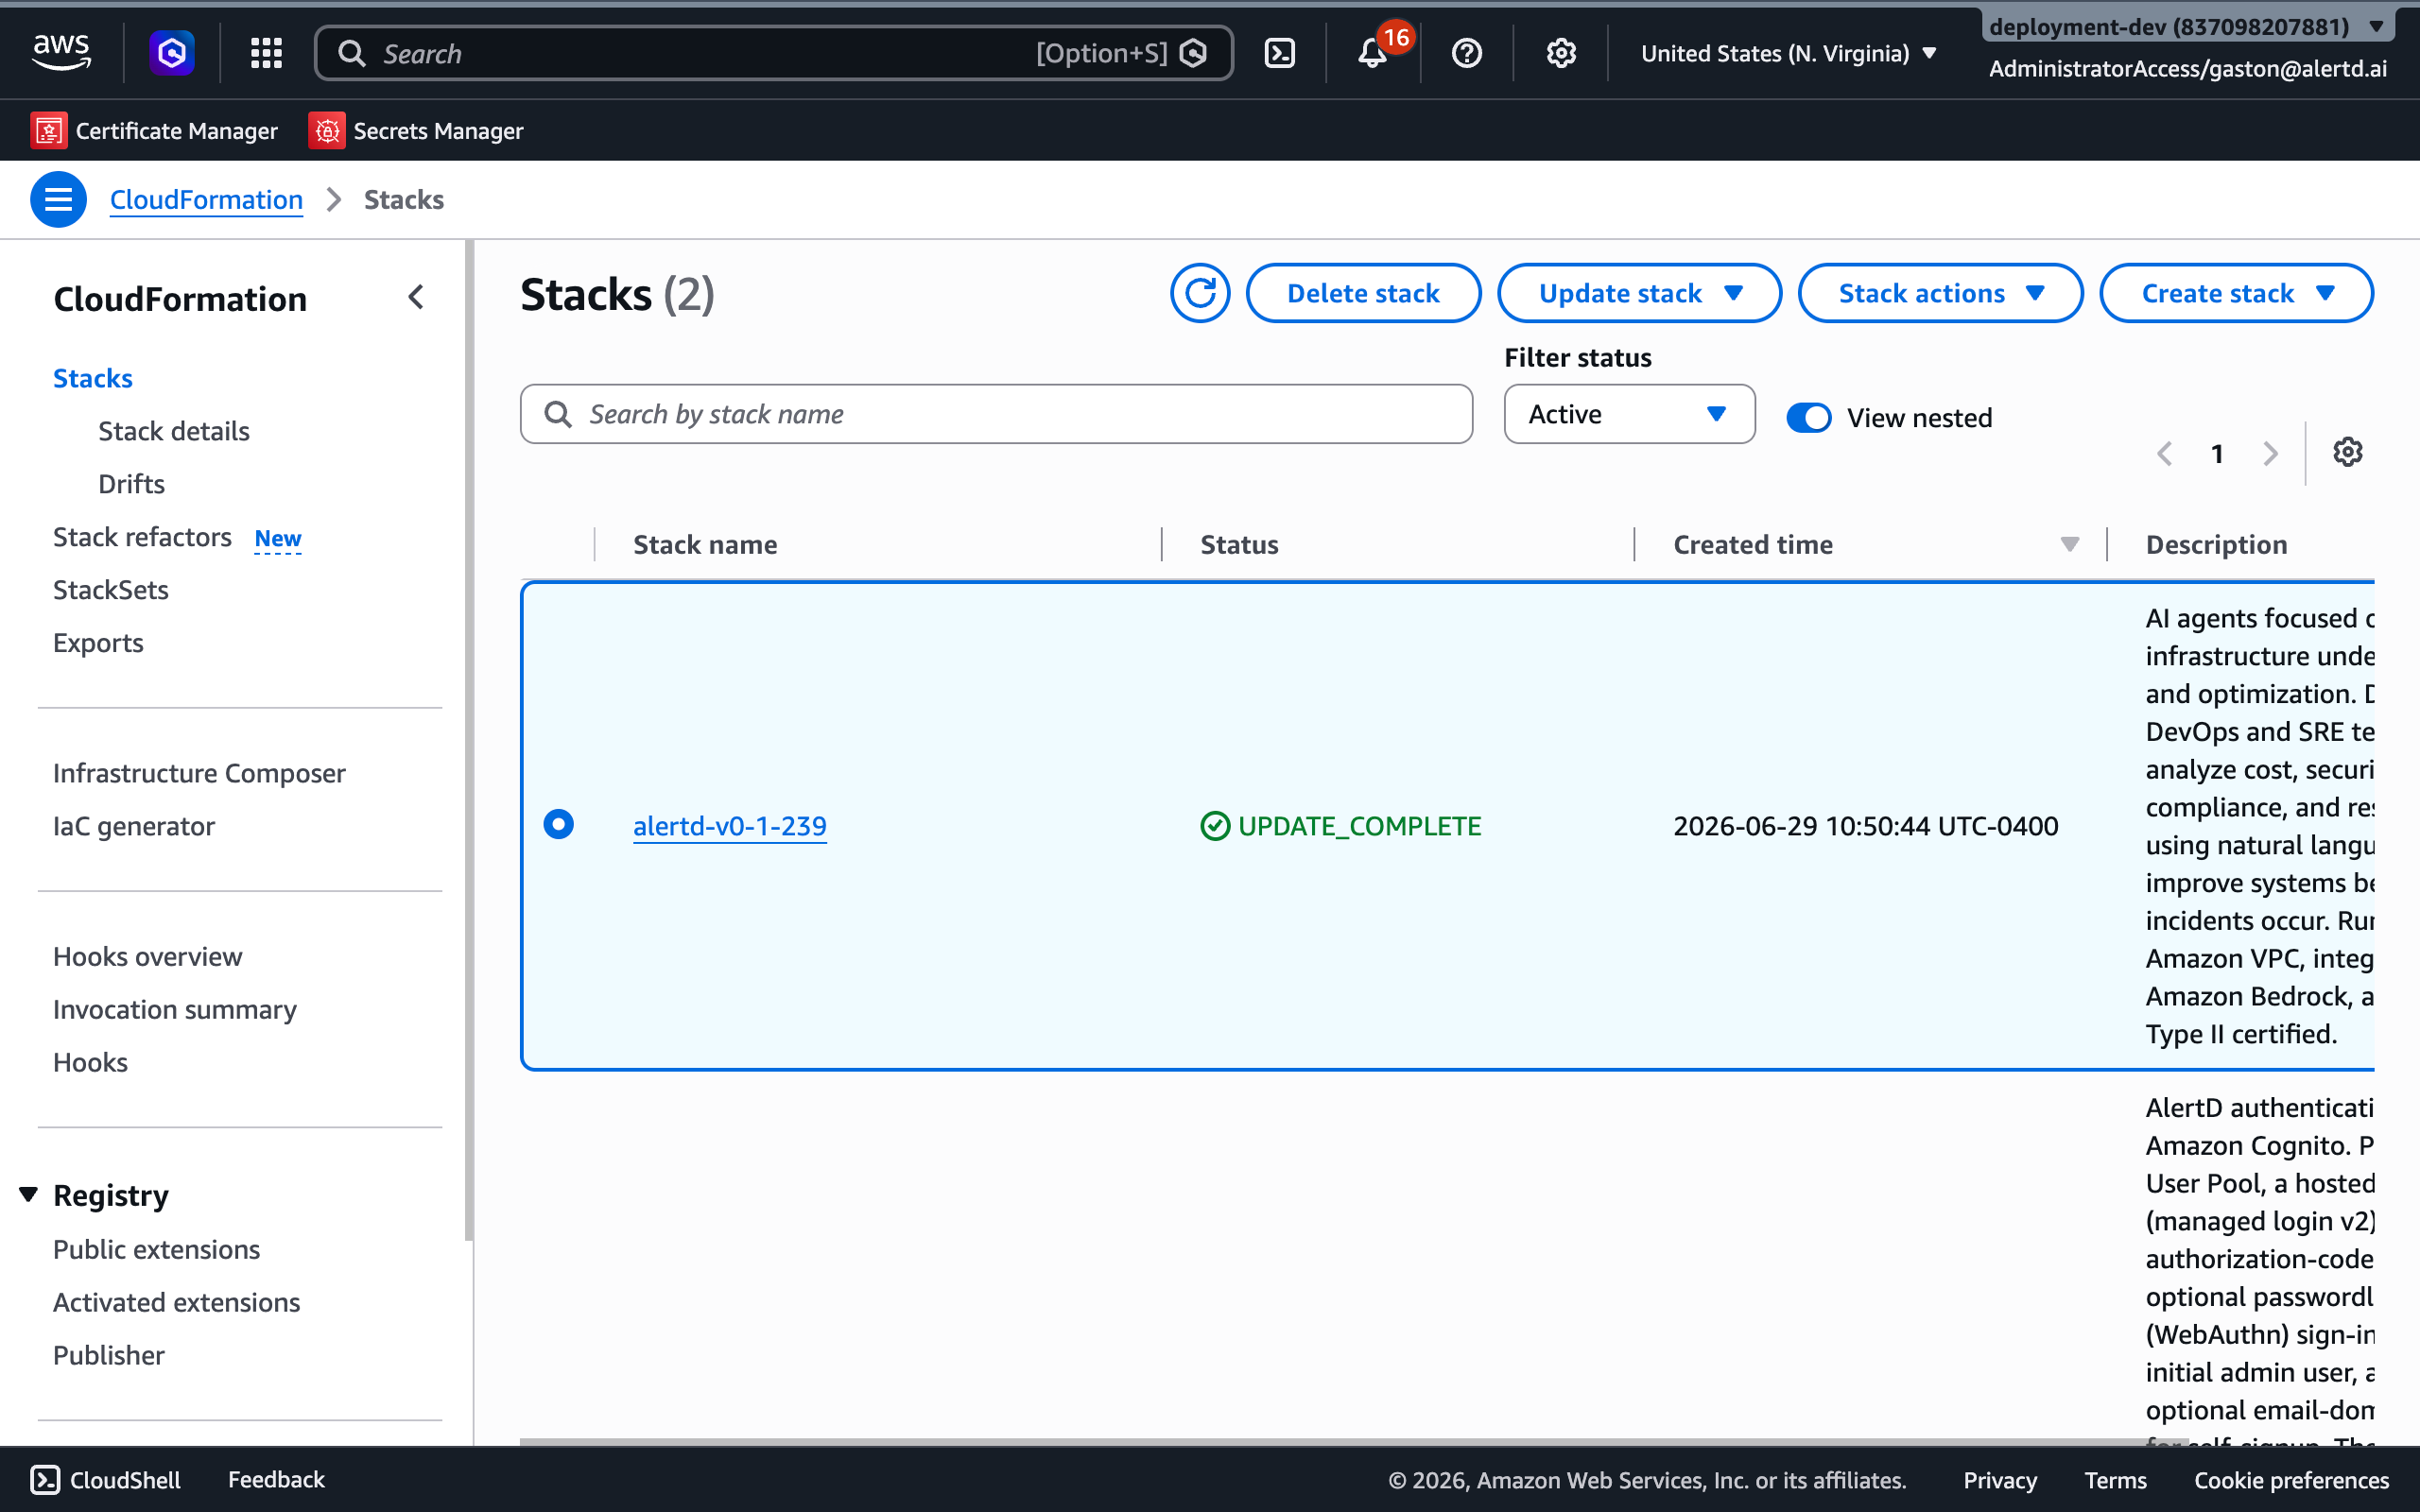2420x1512 pixels.
Task: Click page number 1 indicator
Action: (2217, 454)
